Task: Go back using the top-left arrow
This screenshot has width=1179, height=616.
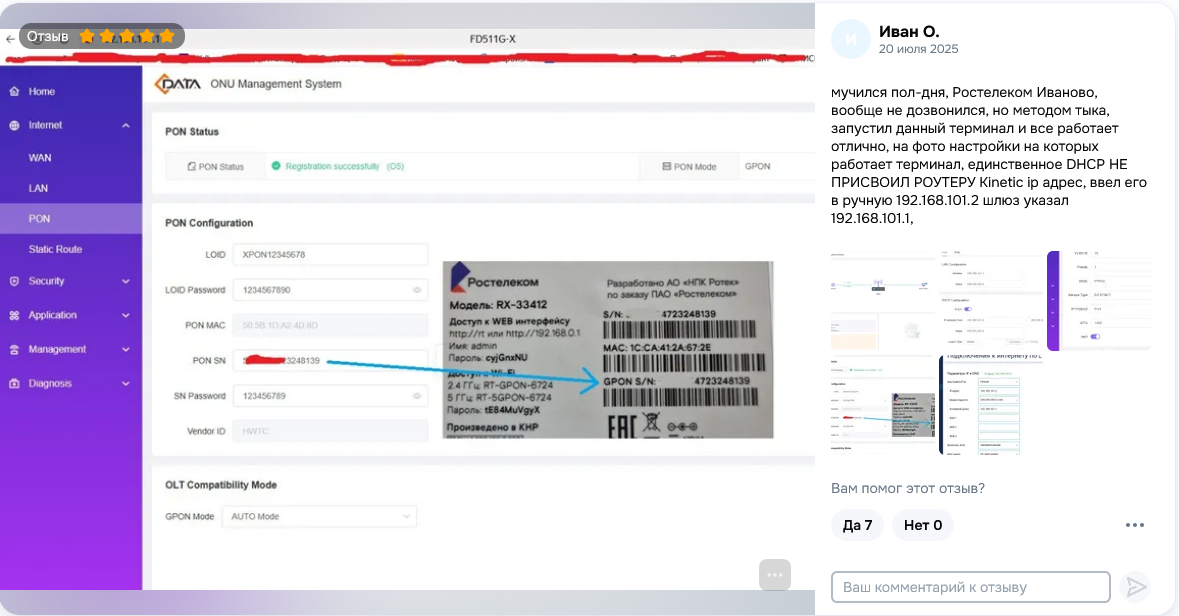Action: click(x=10, y=38)
